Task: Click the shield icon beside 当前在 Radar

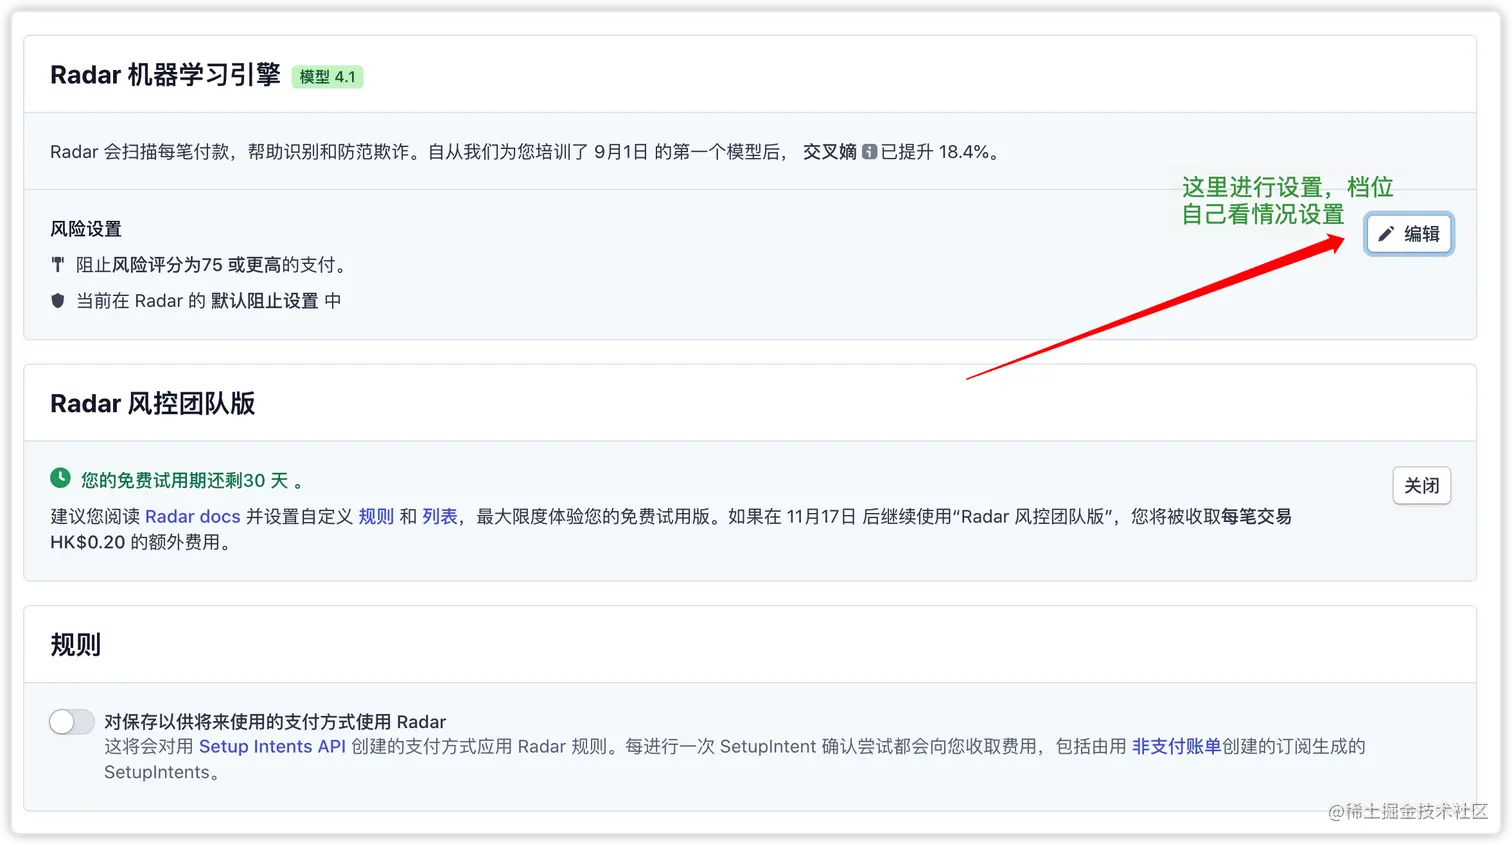Action: 58,301
